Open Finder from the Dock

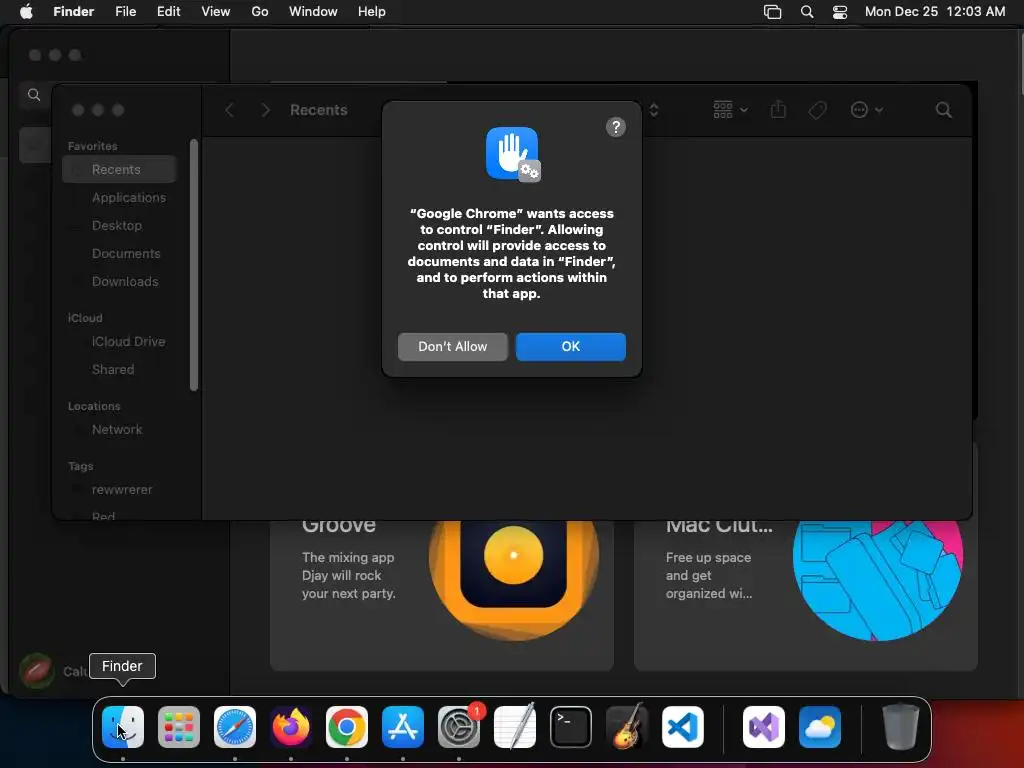tap(123, 727)
